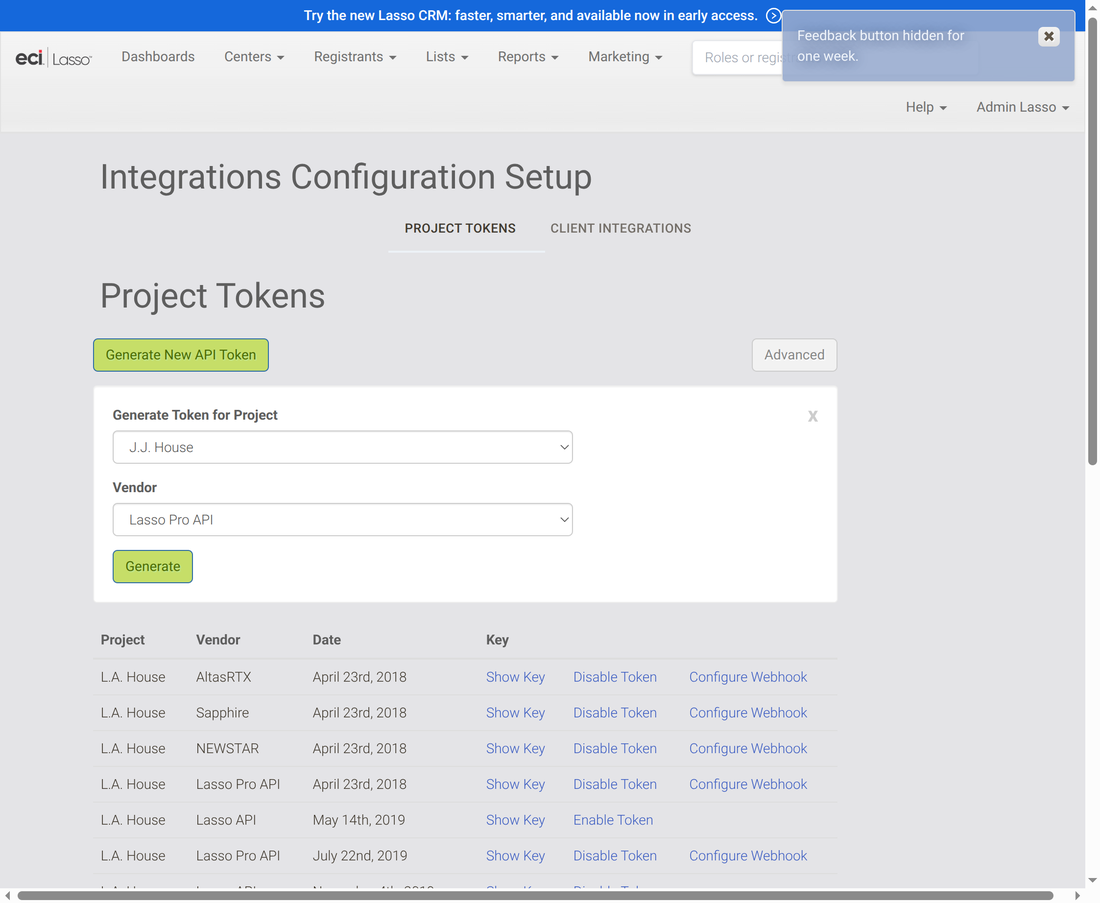Screen dimensions: 1100x903
Task: Open the Vendor dropdown showing Lasso Pro API
Action: pos(342,520)
